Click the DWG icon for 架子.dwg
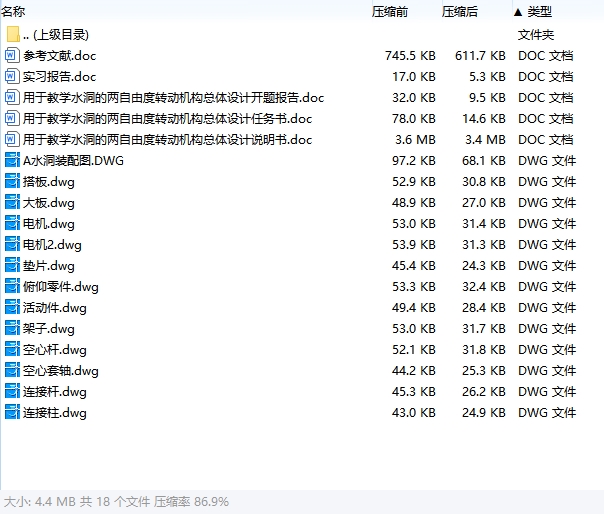This screenshot has height=514, width=604. 12,328
